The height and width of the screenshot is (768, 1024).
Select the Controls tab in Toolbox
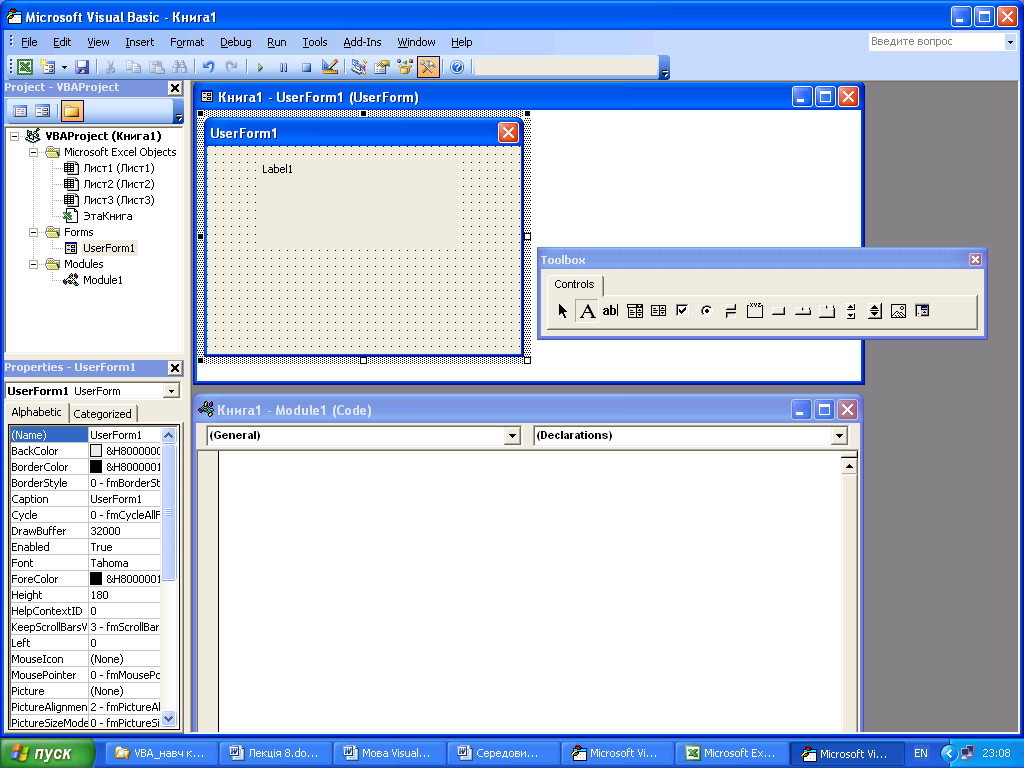[x=574, y=284]
